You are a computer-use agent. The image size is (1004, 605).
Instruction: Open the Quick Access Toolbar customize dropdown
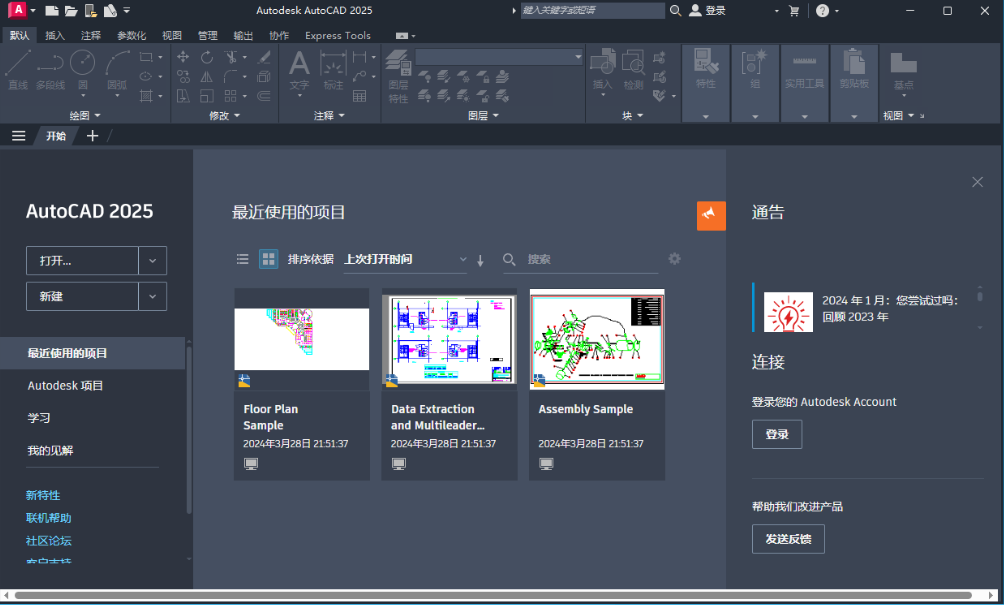click(x=127, y=10)
